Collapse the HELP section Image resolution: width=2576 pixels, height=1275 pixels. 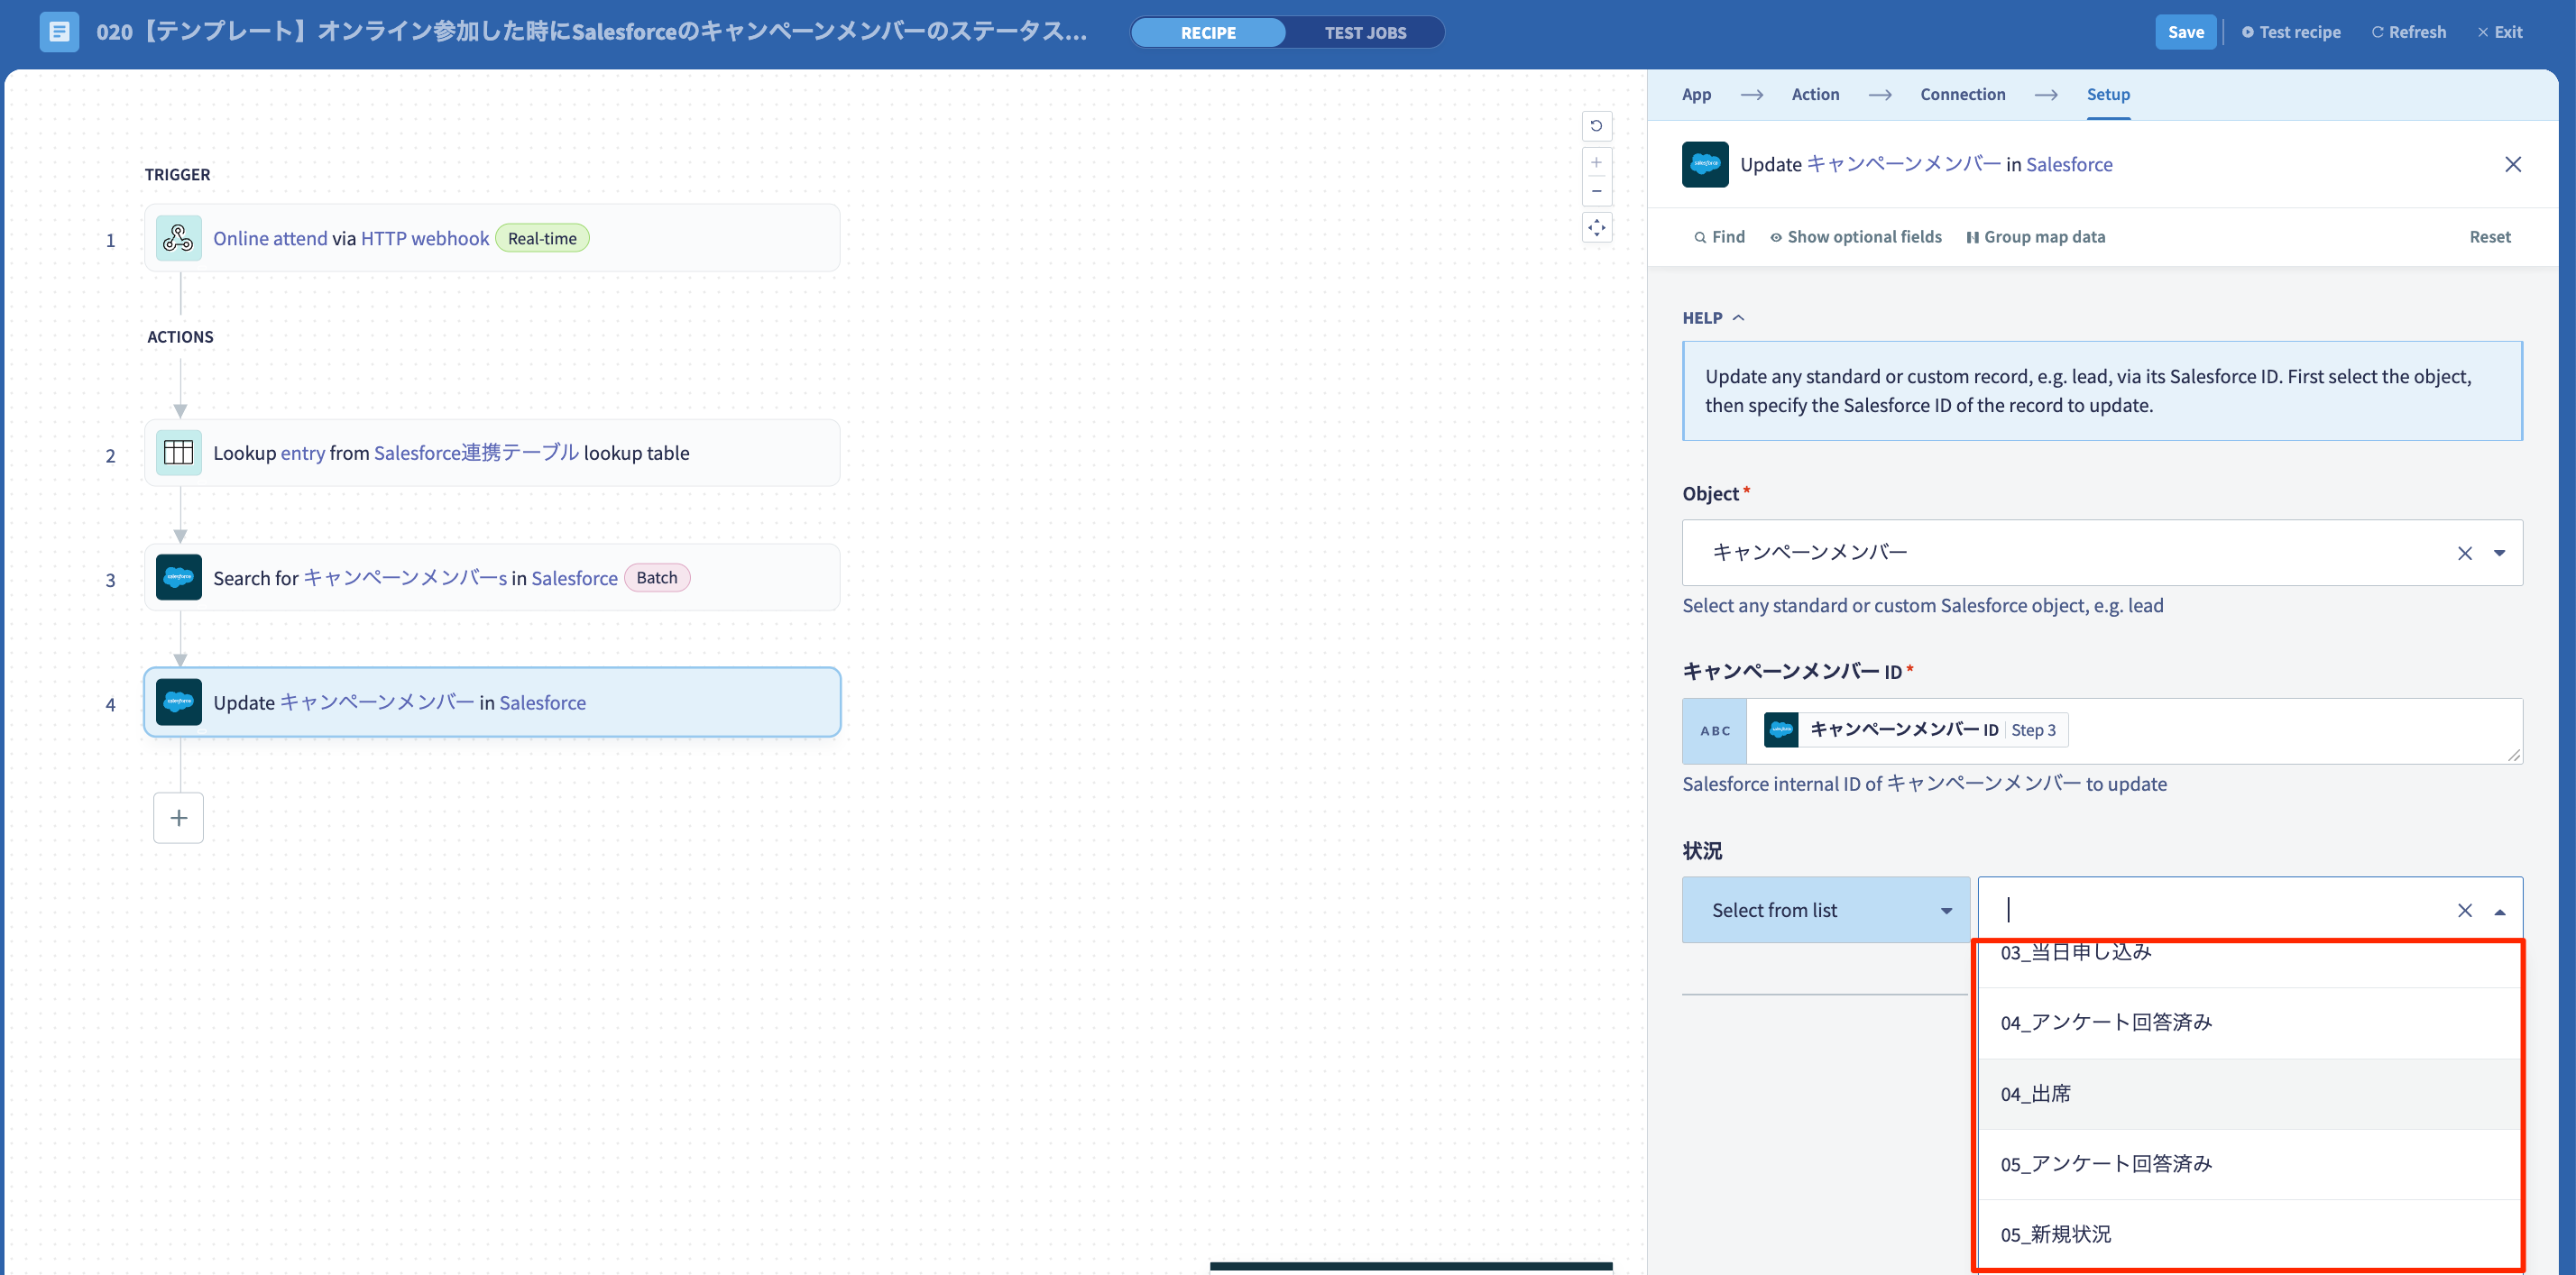point(1713,318)
